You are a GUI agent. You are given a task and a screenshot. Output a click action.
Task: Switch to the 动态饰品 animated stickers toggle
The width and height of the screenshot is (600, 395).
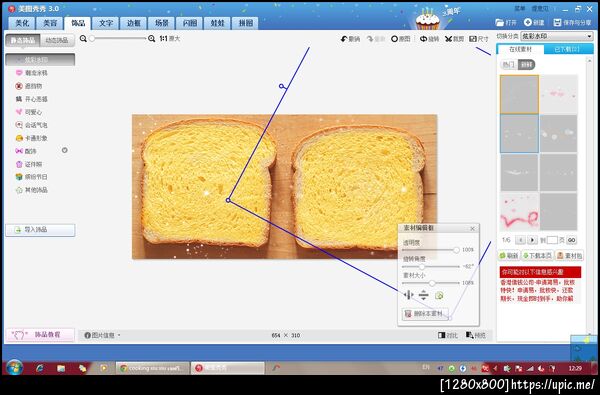point(57,40)
